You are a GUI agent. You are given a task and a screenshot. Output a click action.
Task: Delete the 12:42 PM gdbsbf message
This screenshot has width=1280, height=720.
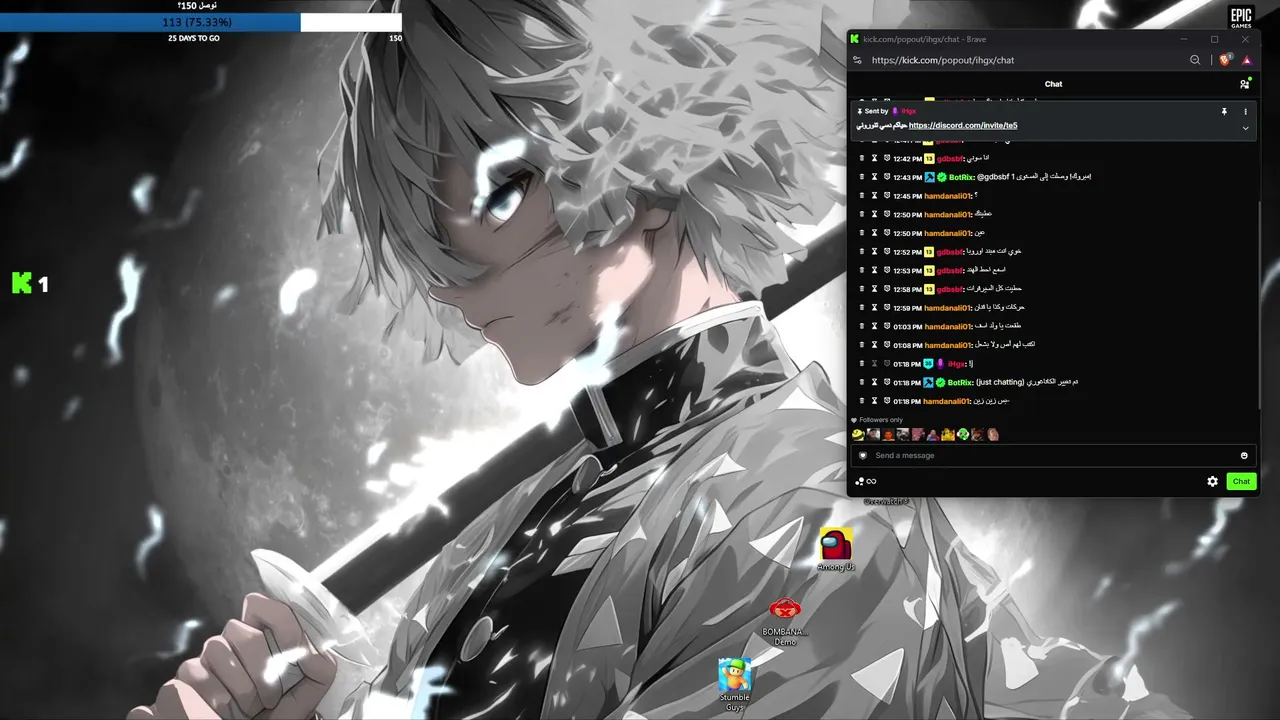862,158
